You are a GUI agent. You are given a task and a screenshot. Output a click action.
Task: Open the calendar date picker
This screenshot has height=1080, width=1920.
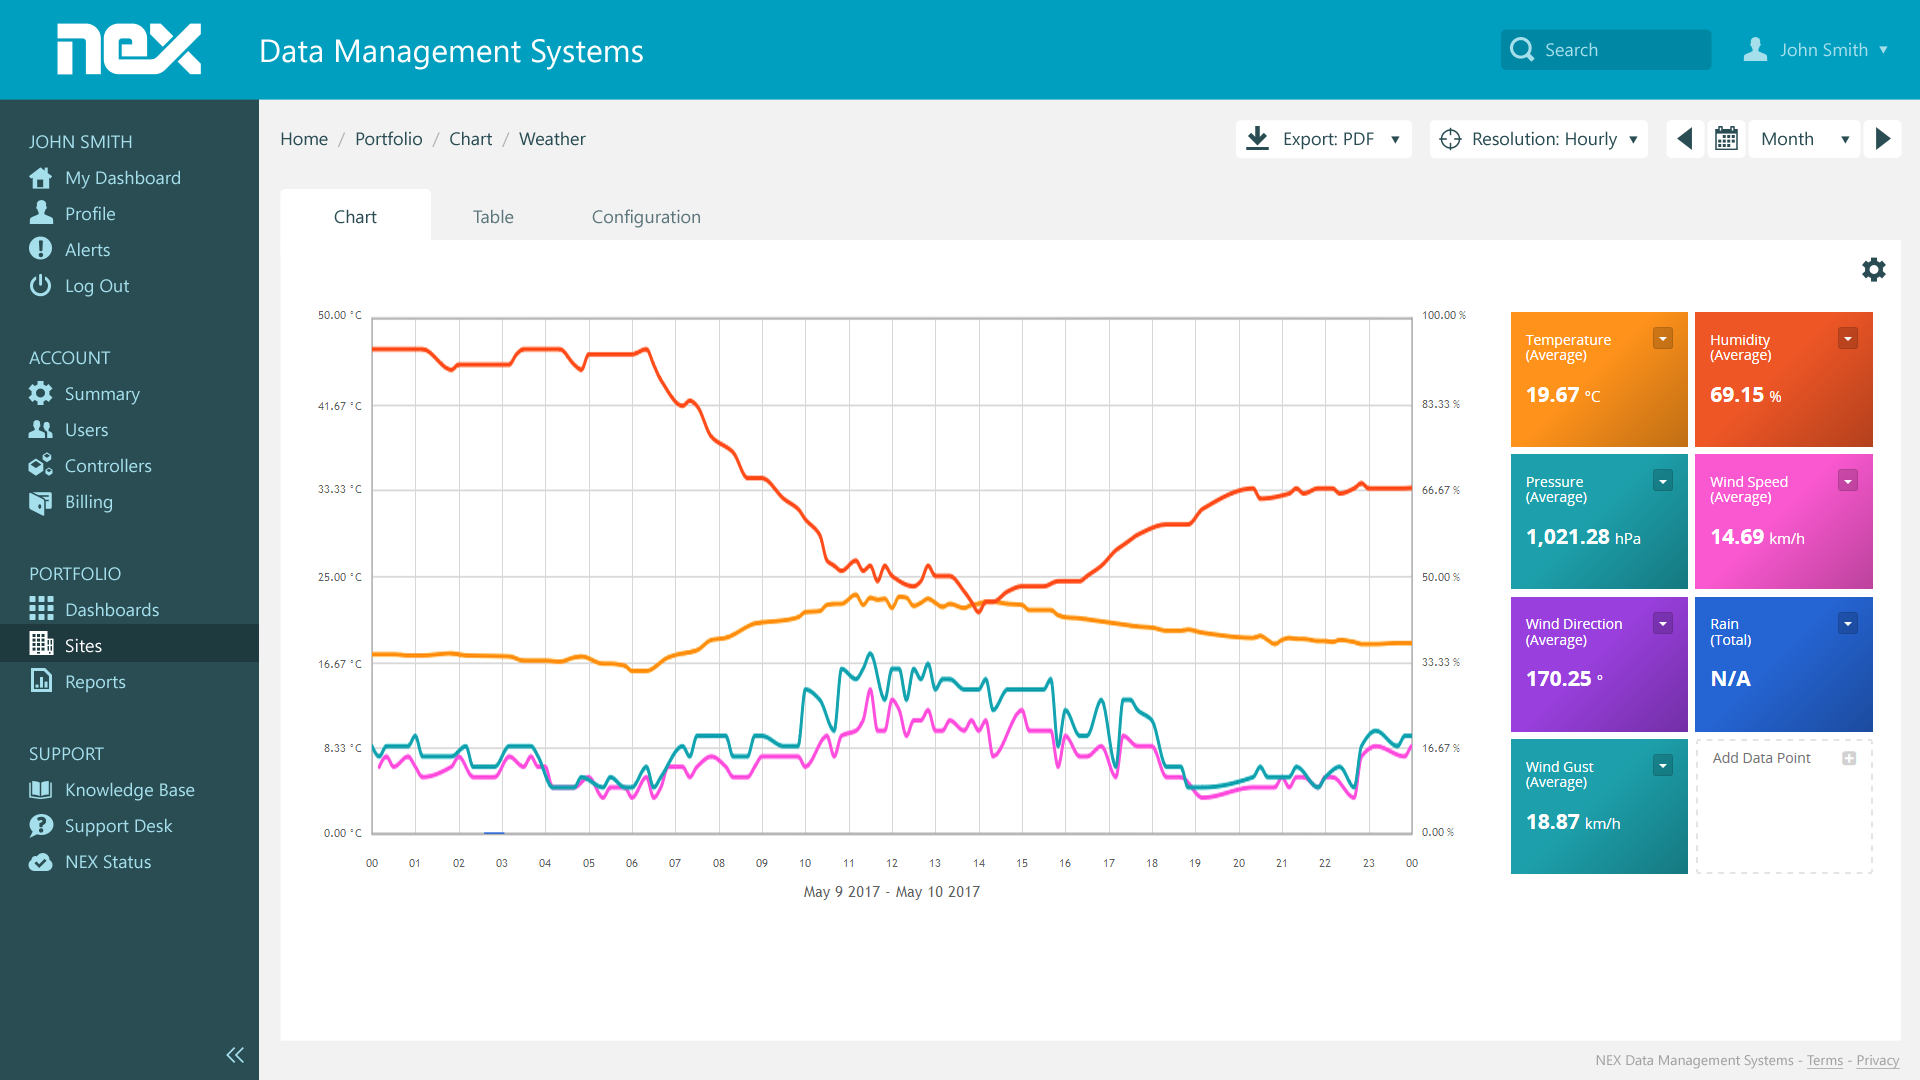(x=1727, y=139)
